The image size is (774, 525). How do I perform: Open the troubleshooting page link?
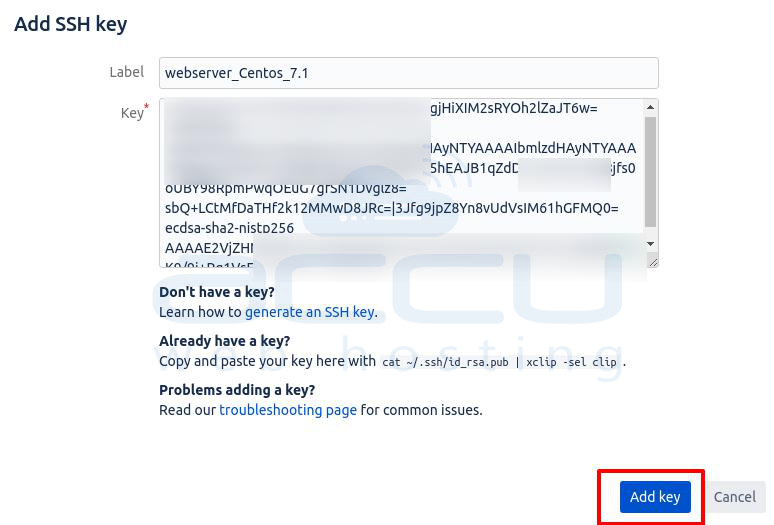288,410
